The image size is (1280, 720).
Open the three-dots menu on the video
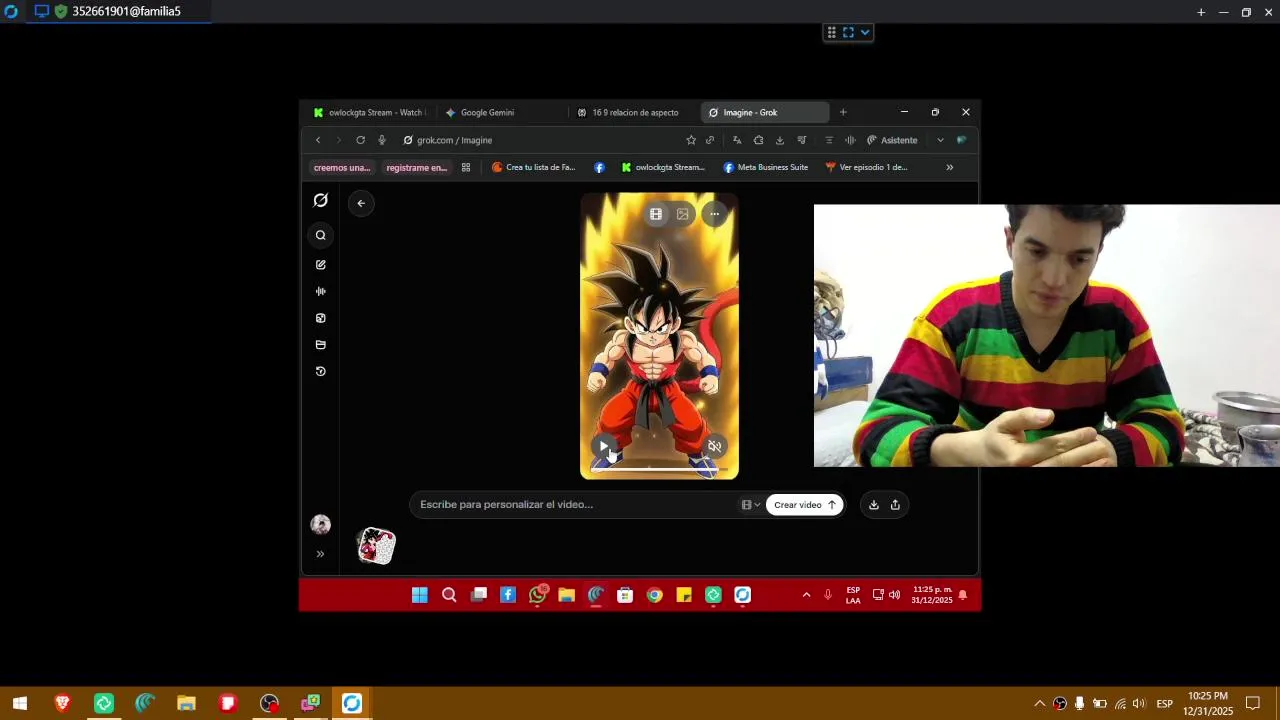click(x=714, y=214)
